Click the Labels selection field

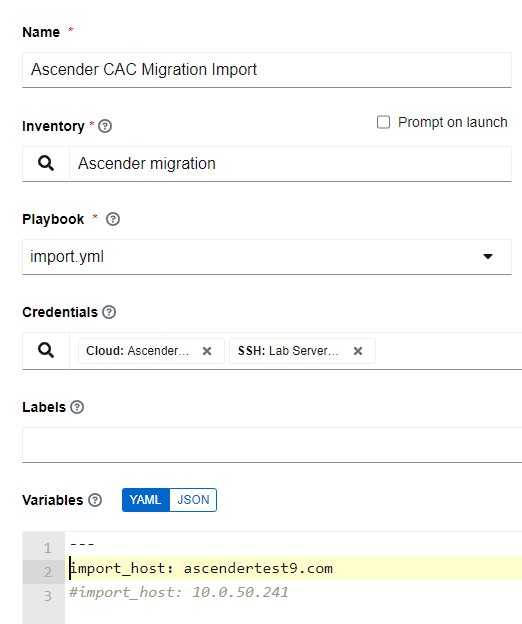[x=272, y=445]
